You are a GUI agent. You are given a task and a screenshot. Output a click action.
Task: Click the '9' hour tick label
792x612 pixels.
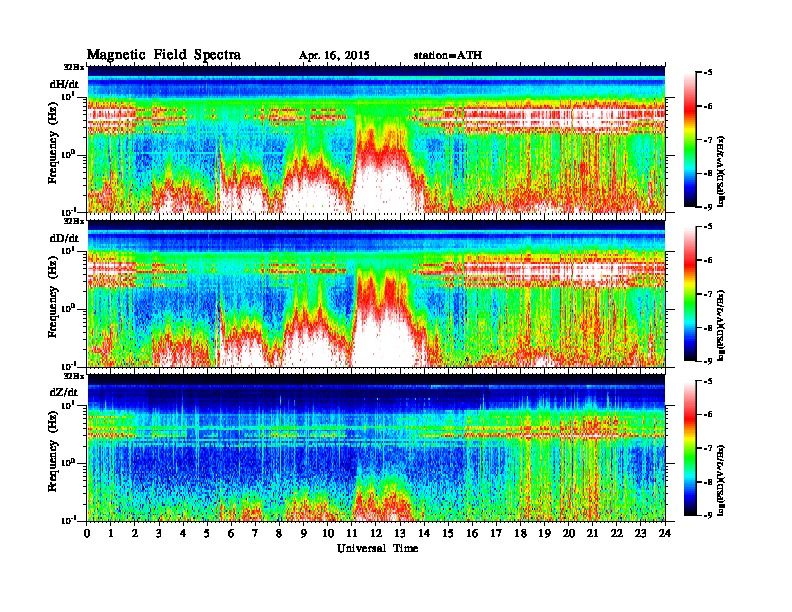point(304,534)
